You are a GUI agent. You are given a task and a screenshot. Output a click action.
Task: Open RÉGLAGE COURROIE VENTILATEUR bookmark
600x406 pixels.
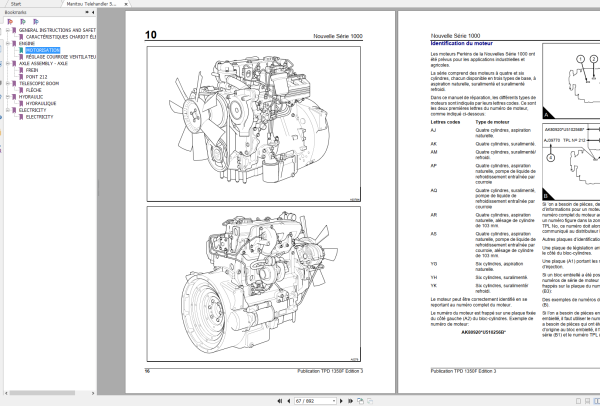point(61,57)
